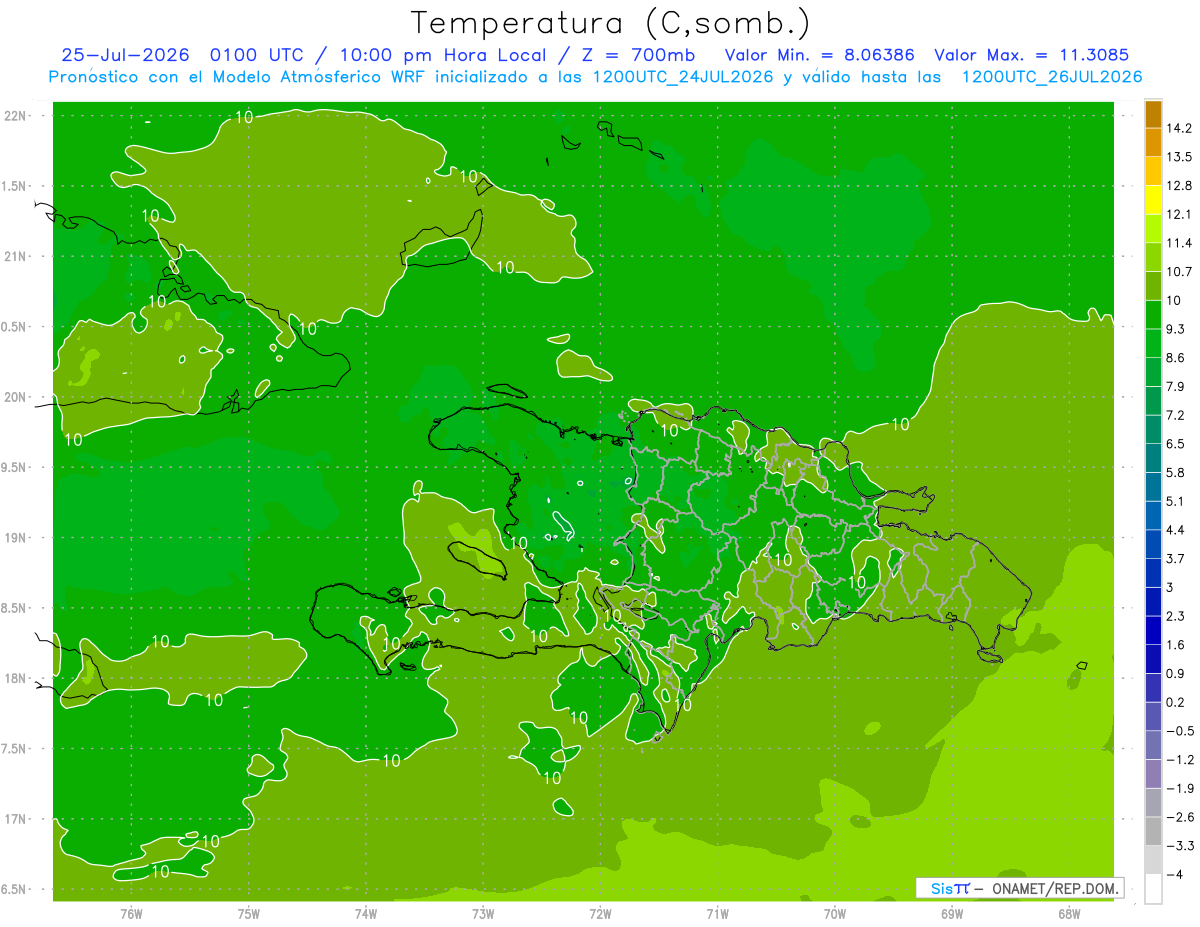Click the "22N" latitude axis label
The height and width of the screenshot is (927, 1200).
click(17, 116)
